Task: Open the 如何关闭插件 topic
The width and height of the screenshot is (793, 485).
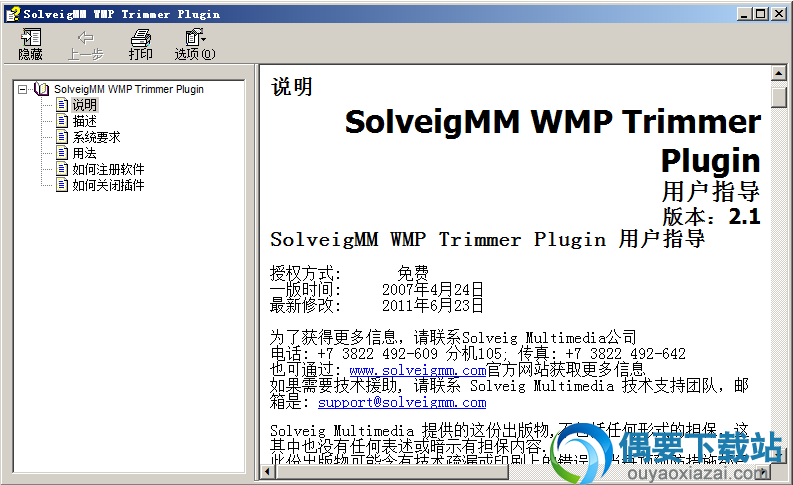Action: point(108,186)
